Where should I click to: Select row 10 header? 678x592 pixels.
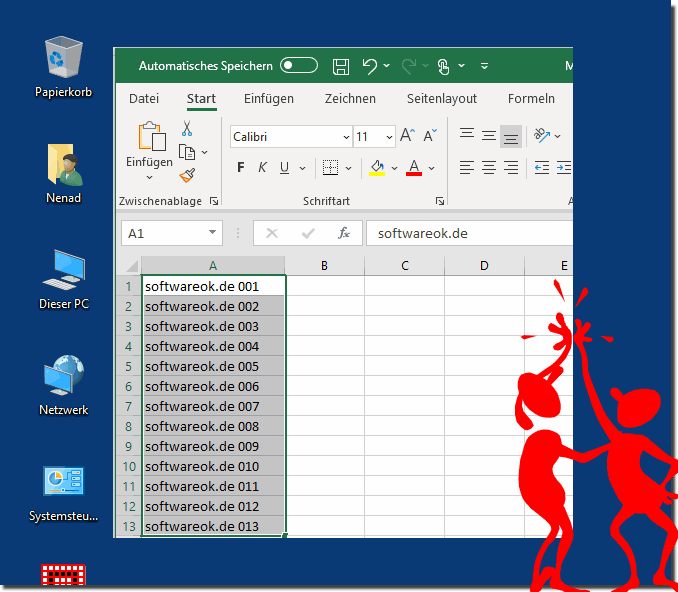(129, 467)
